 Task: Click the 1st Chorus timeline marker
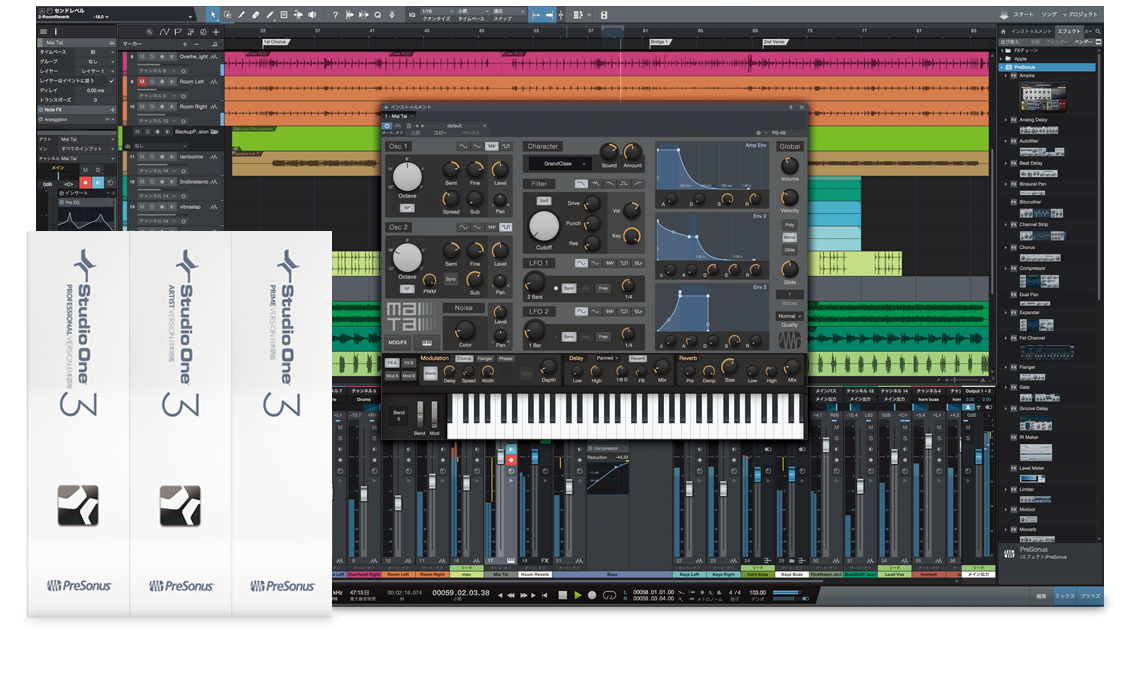275,42
